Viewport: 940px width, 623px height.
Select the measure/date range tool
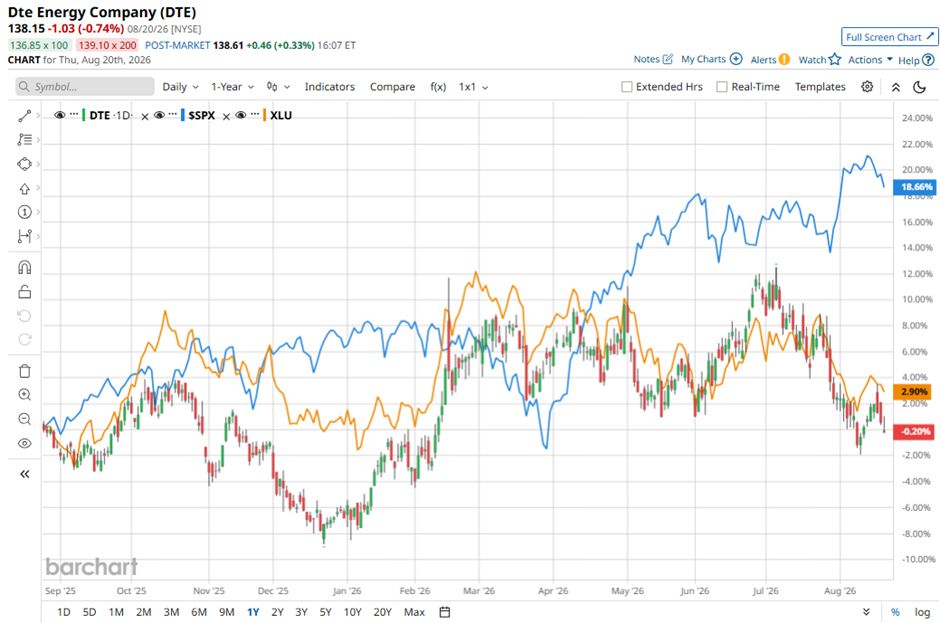coord(25,236)
